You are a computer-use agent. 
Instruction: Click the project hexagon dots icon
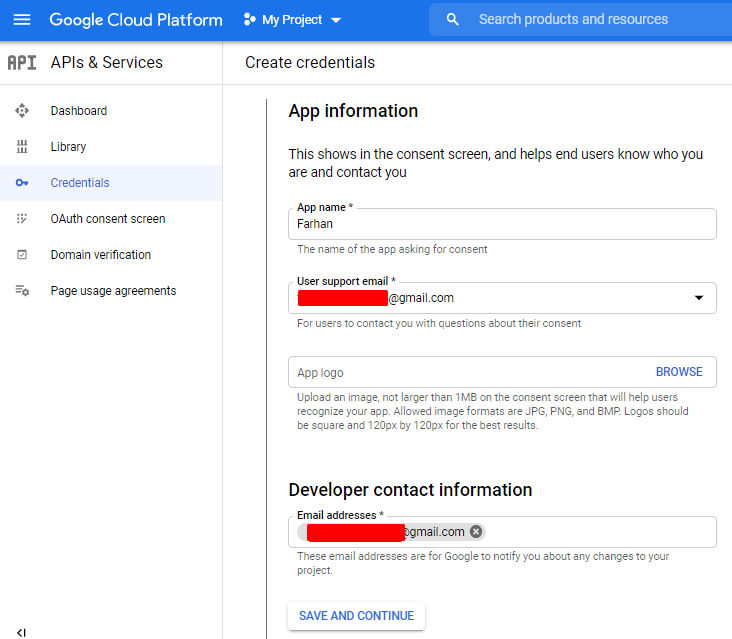250,20
